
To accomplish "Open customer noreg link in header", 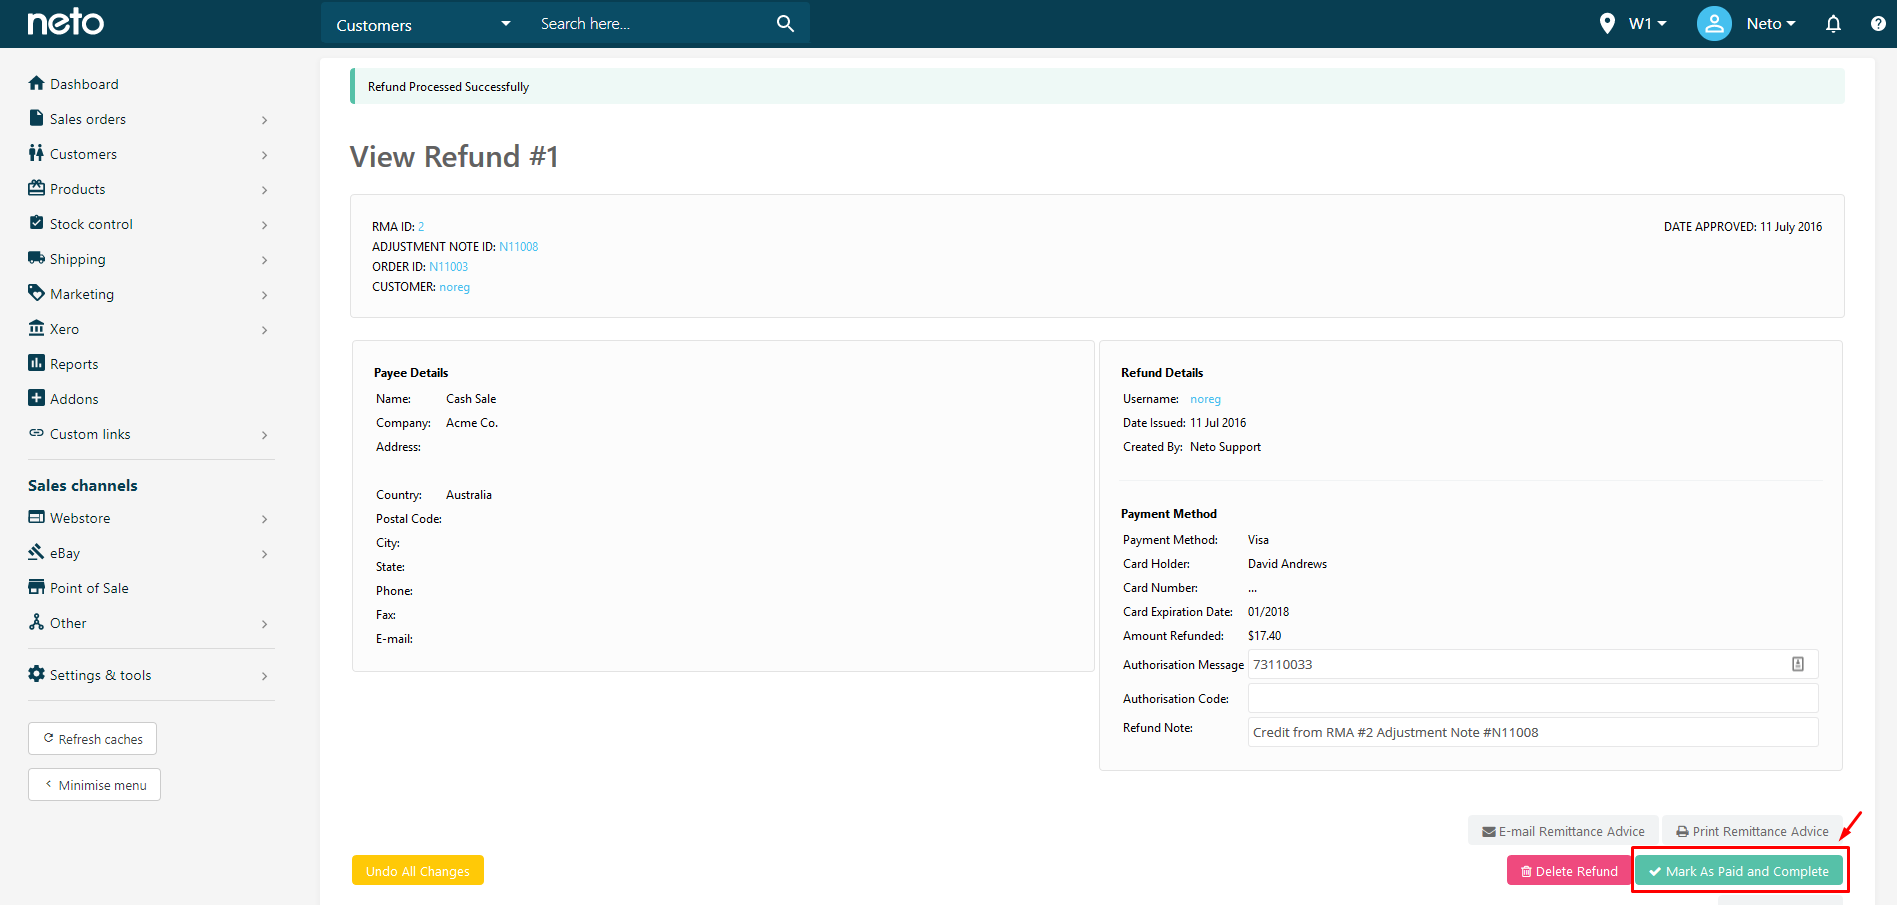I will pos(454,287).
